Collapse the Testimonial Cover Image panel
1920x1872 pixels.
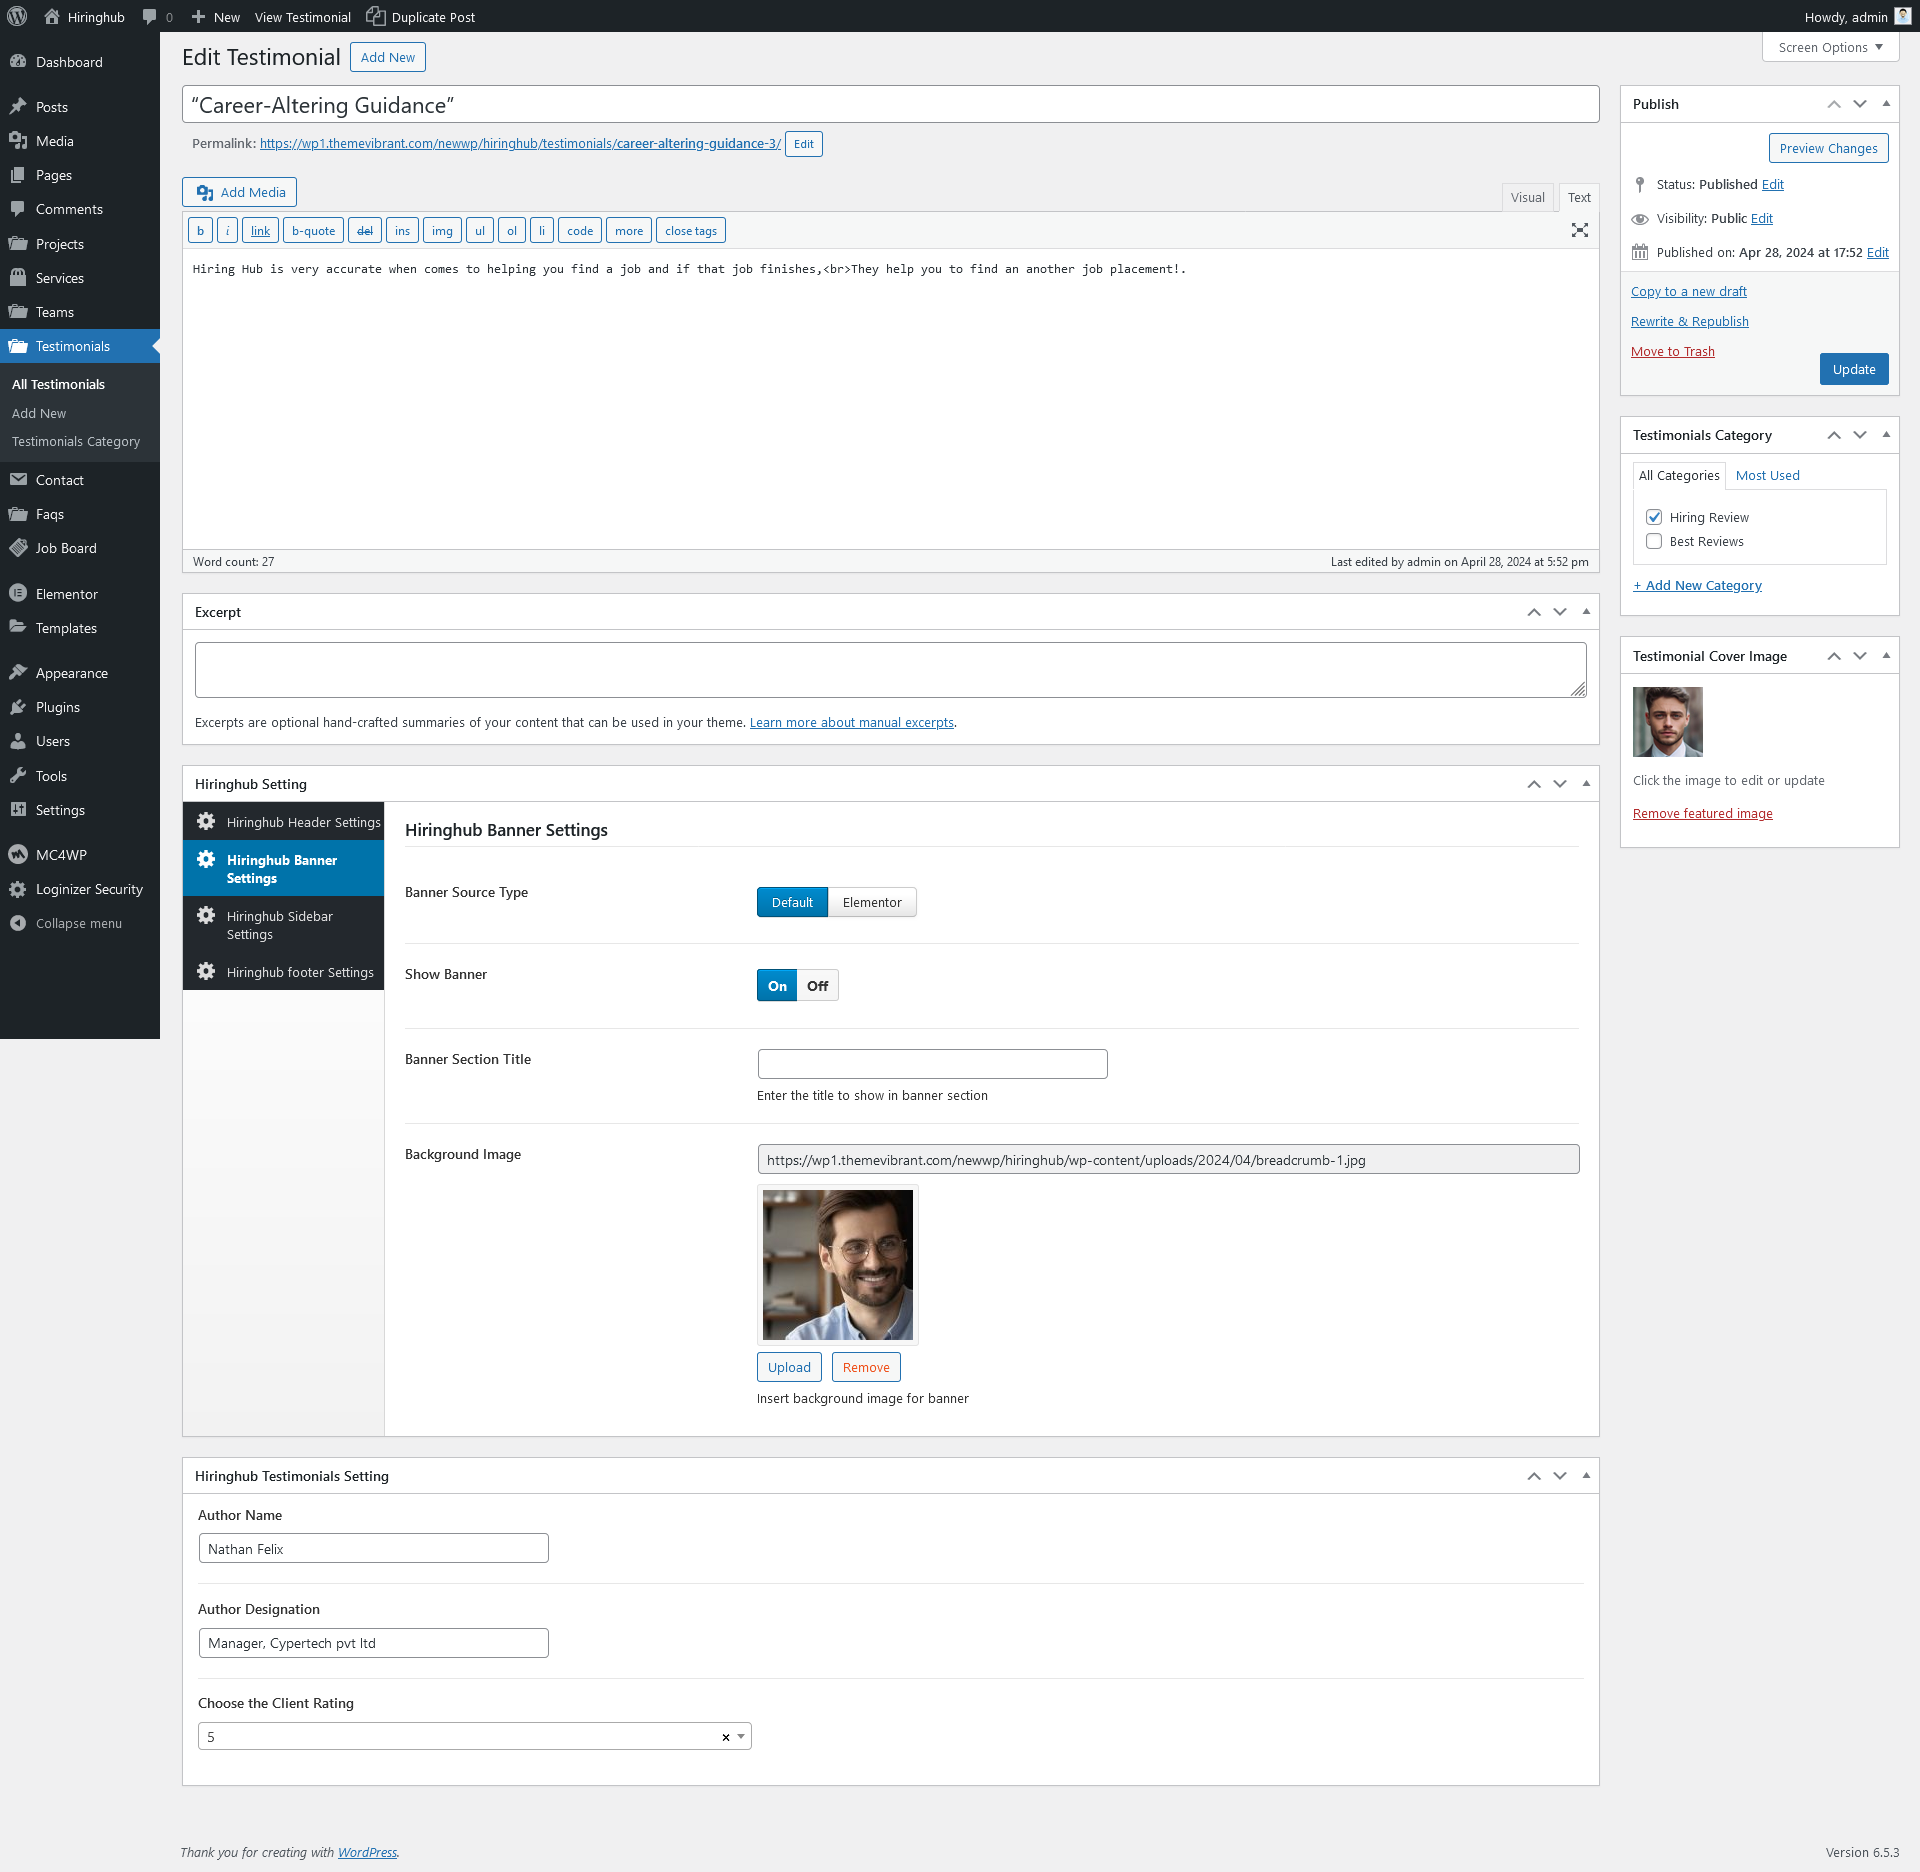[1886, 656]
